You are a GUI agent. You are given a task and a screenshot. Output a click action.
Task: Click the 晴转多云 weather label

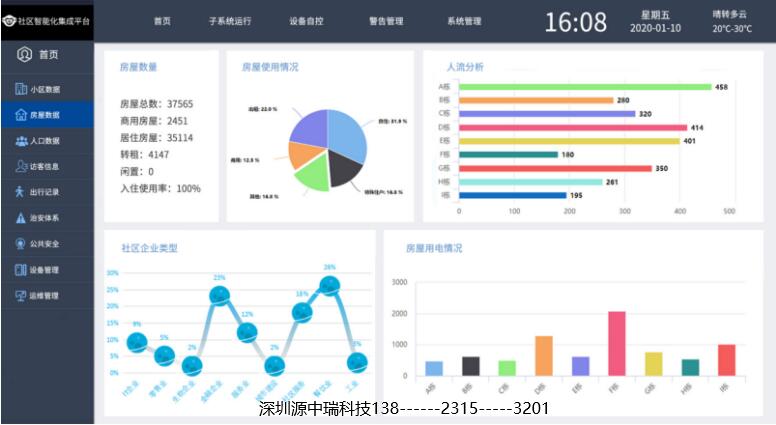[x=729, y=14]
